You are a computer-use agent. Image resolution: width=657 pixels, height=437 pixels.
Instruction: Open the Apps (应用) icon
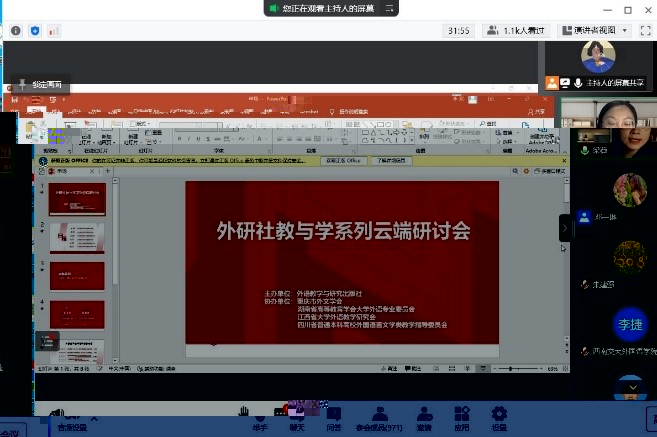coord(462,418)
